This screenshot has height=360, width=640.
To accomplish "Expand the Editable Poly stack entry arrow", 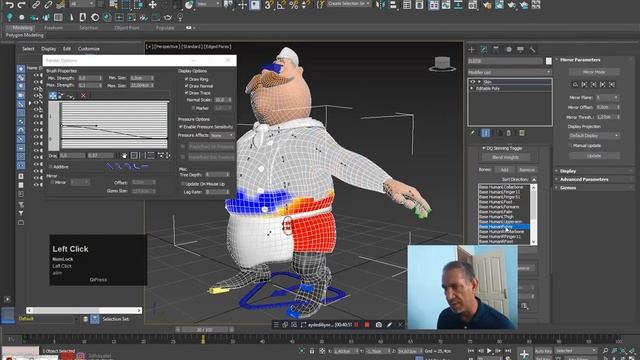I will 472,88.
